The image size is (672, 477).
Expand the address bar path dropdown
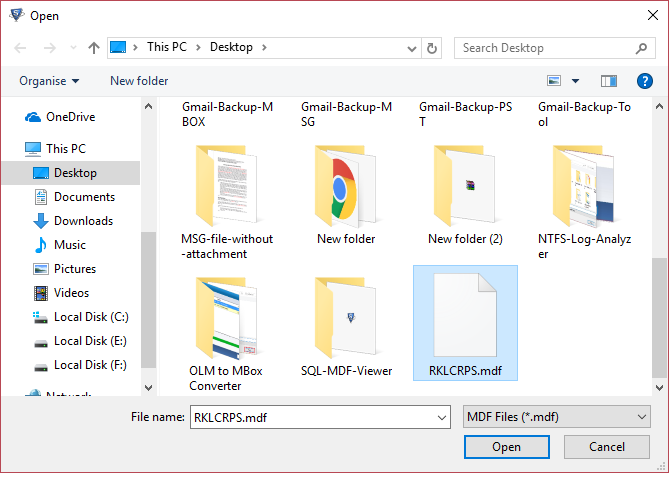[411, 47]
